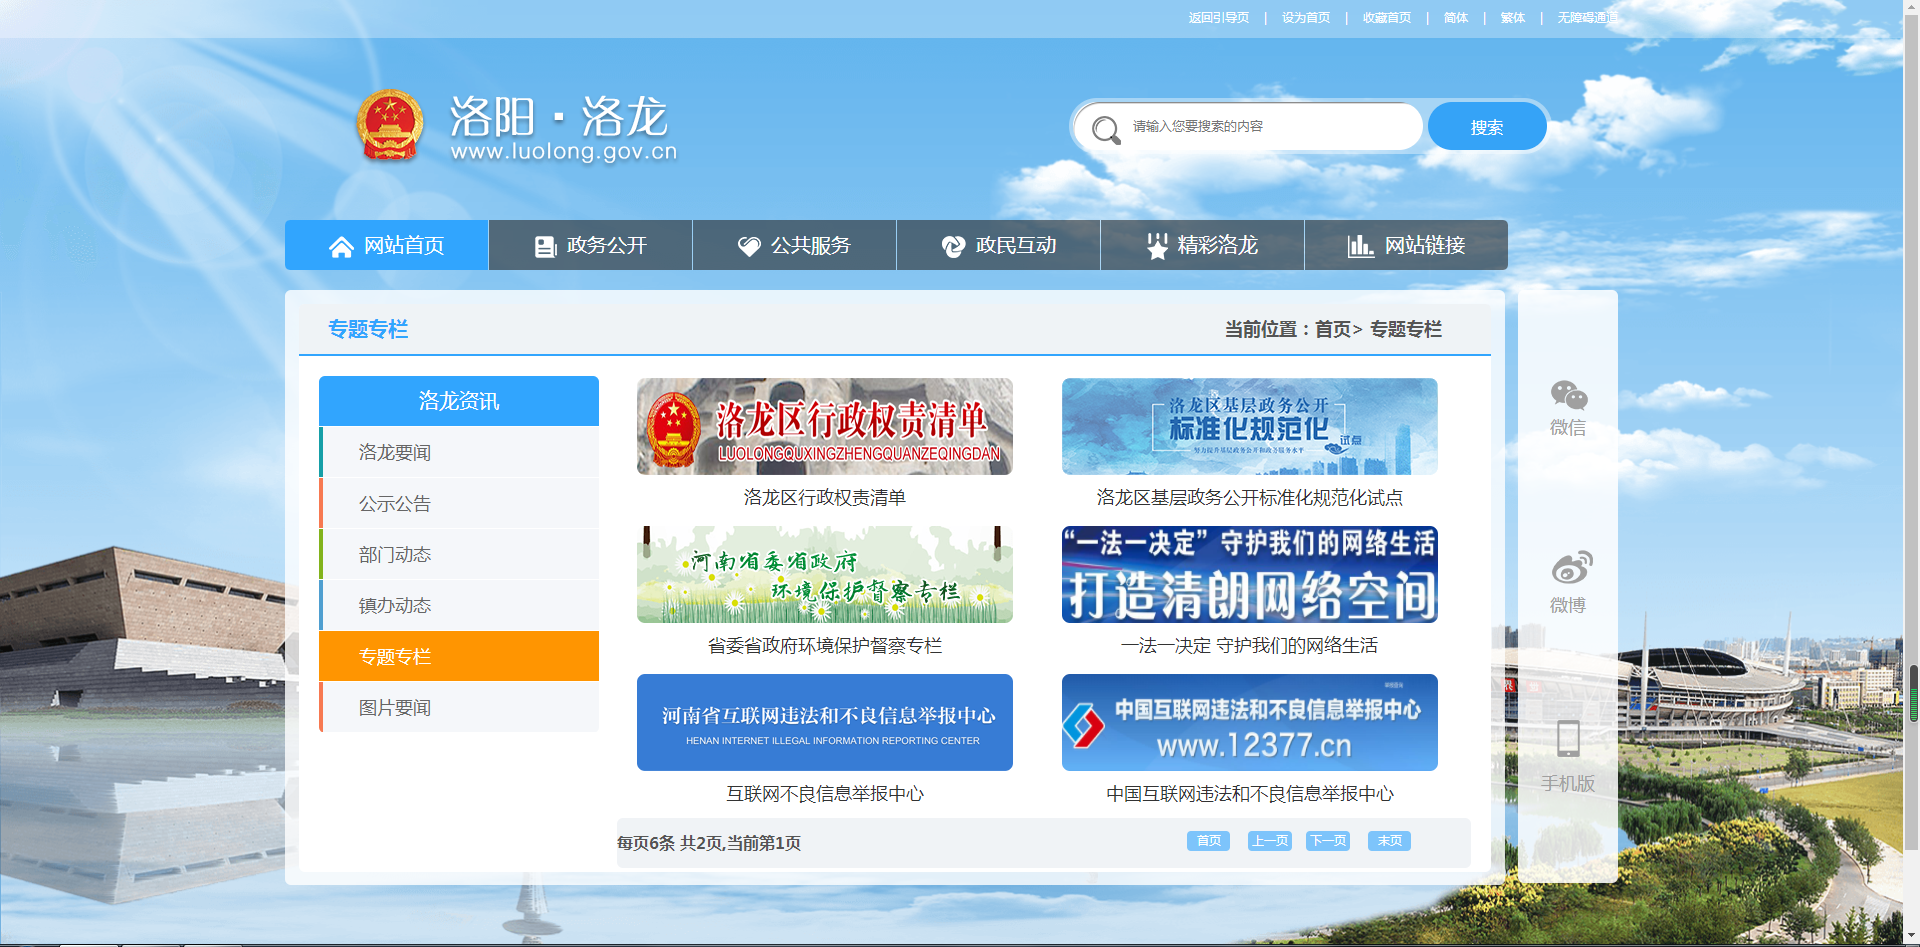The image size is (1920, 947).
Task: Click caption 互联网不良信息举报中心
Action: tap(825, 793)
